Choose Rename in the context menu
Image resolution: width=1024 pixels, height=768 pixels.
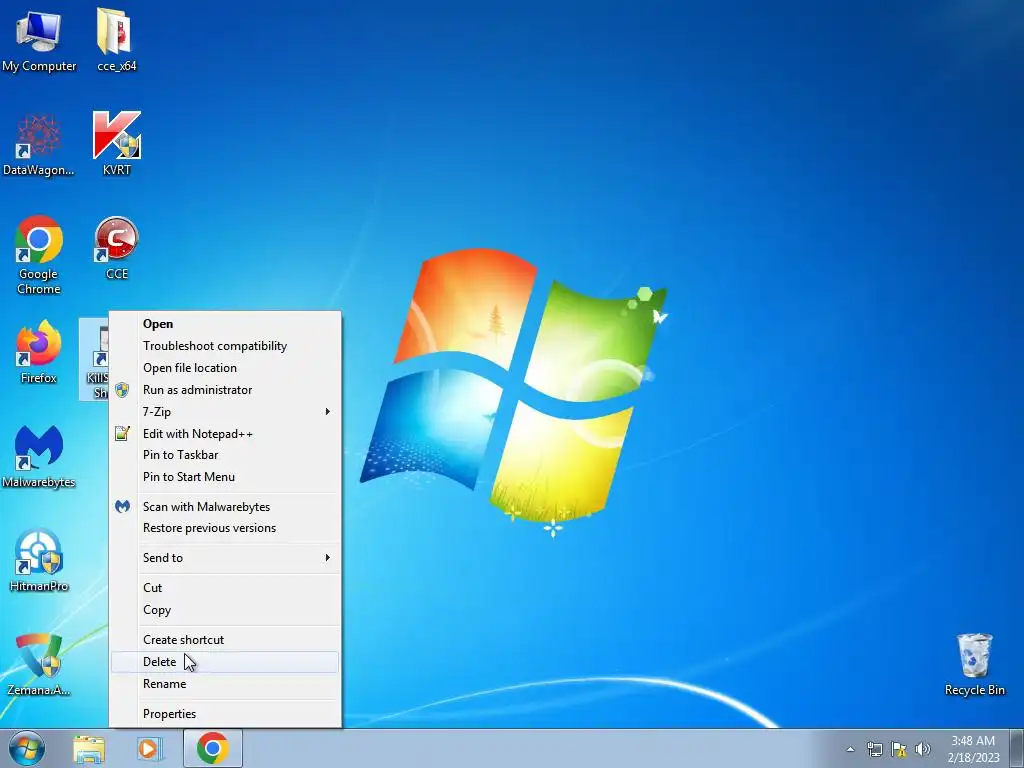pos(225,684)
